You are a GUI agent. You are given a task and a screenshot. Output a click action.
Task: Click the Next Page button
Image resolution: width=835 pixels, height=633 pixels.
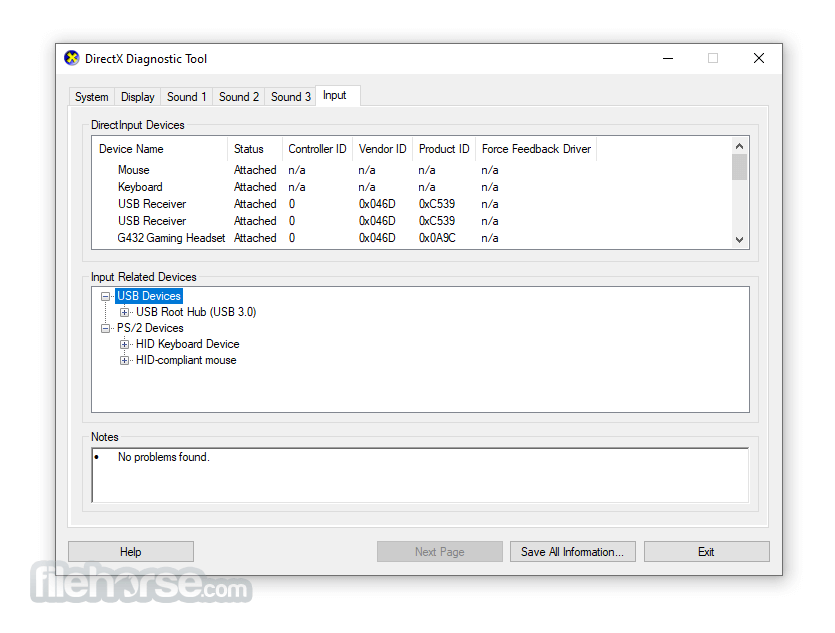tap(440, 552)
